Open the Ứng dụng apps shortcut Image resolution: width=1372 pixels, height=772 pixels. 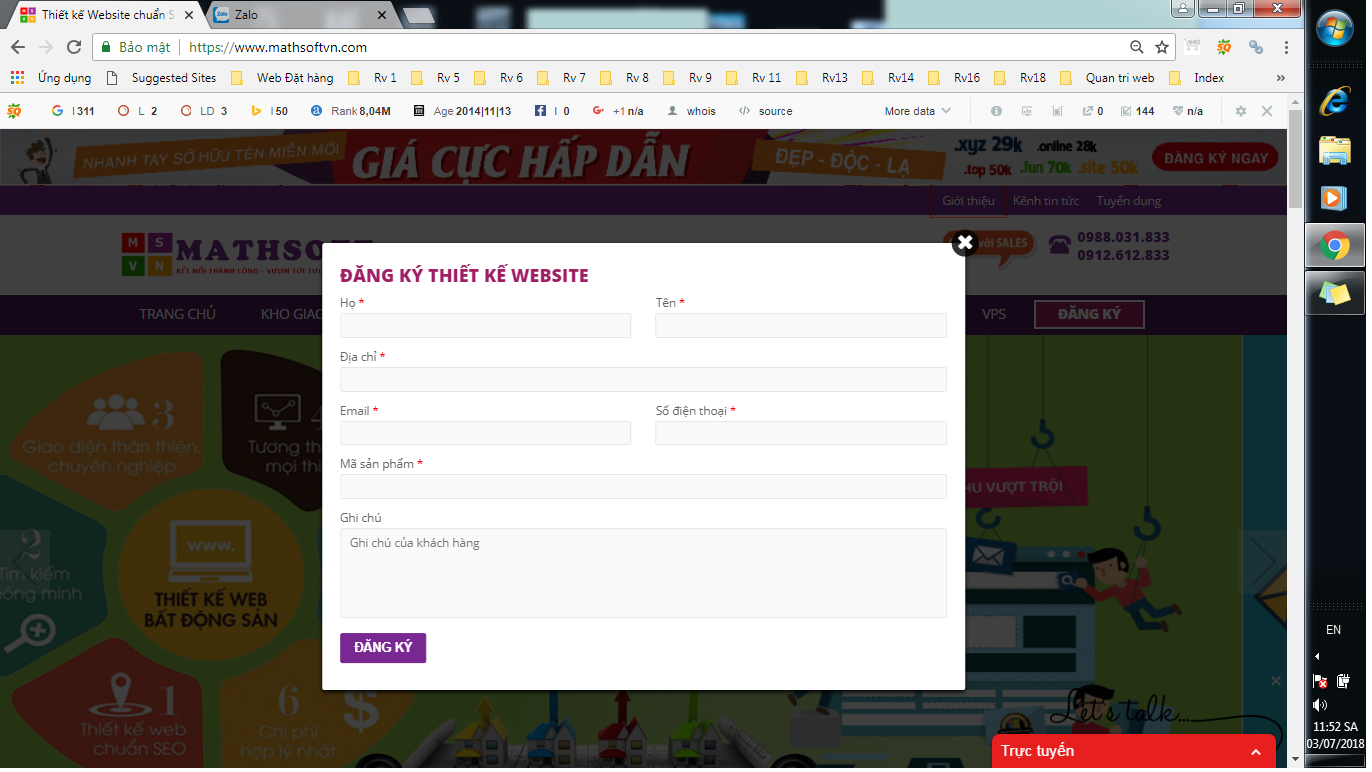pyautogui.click(x=51, y=78)
